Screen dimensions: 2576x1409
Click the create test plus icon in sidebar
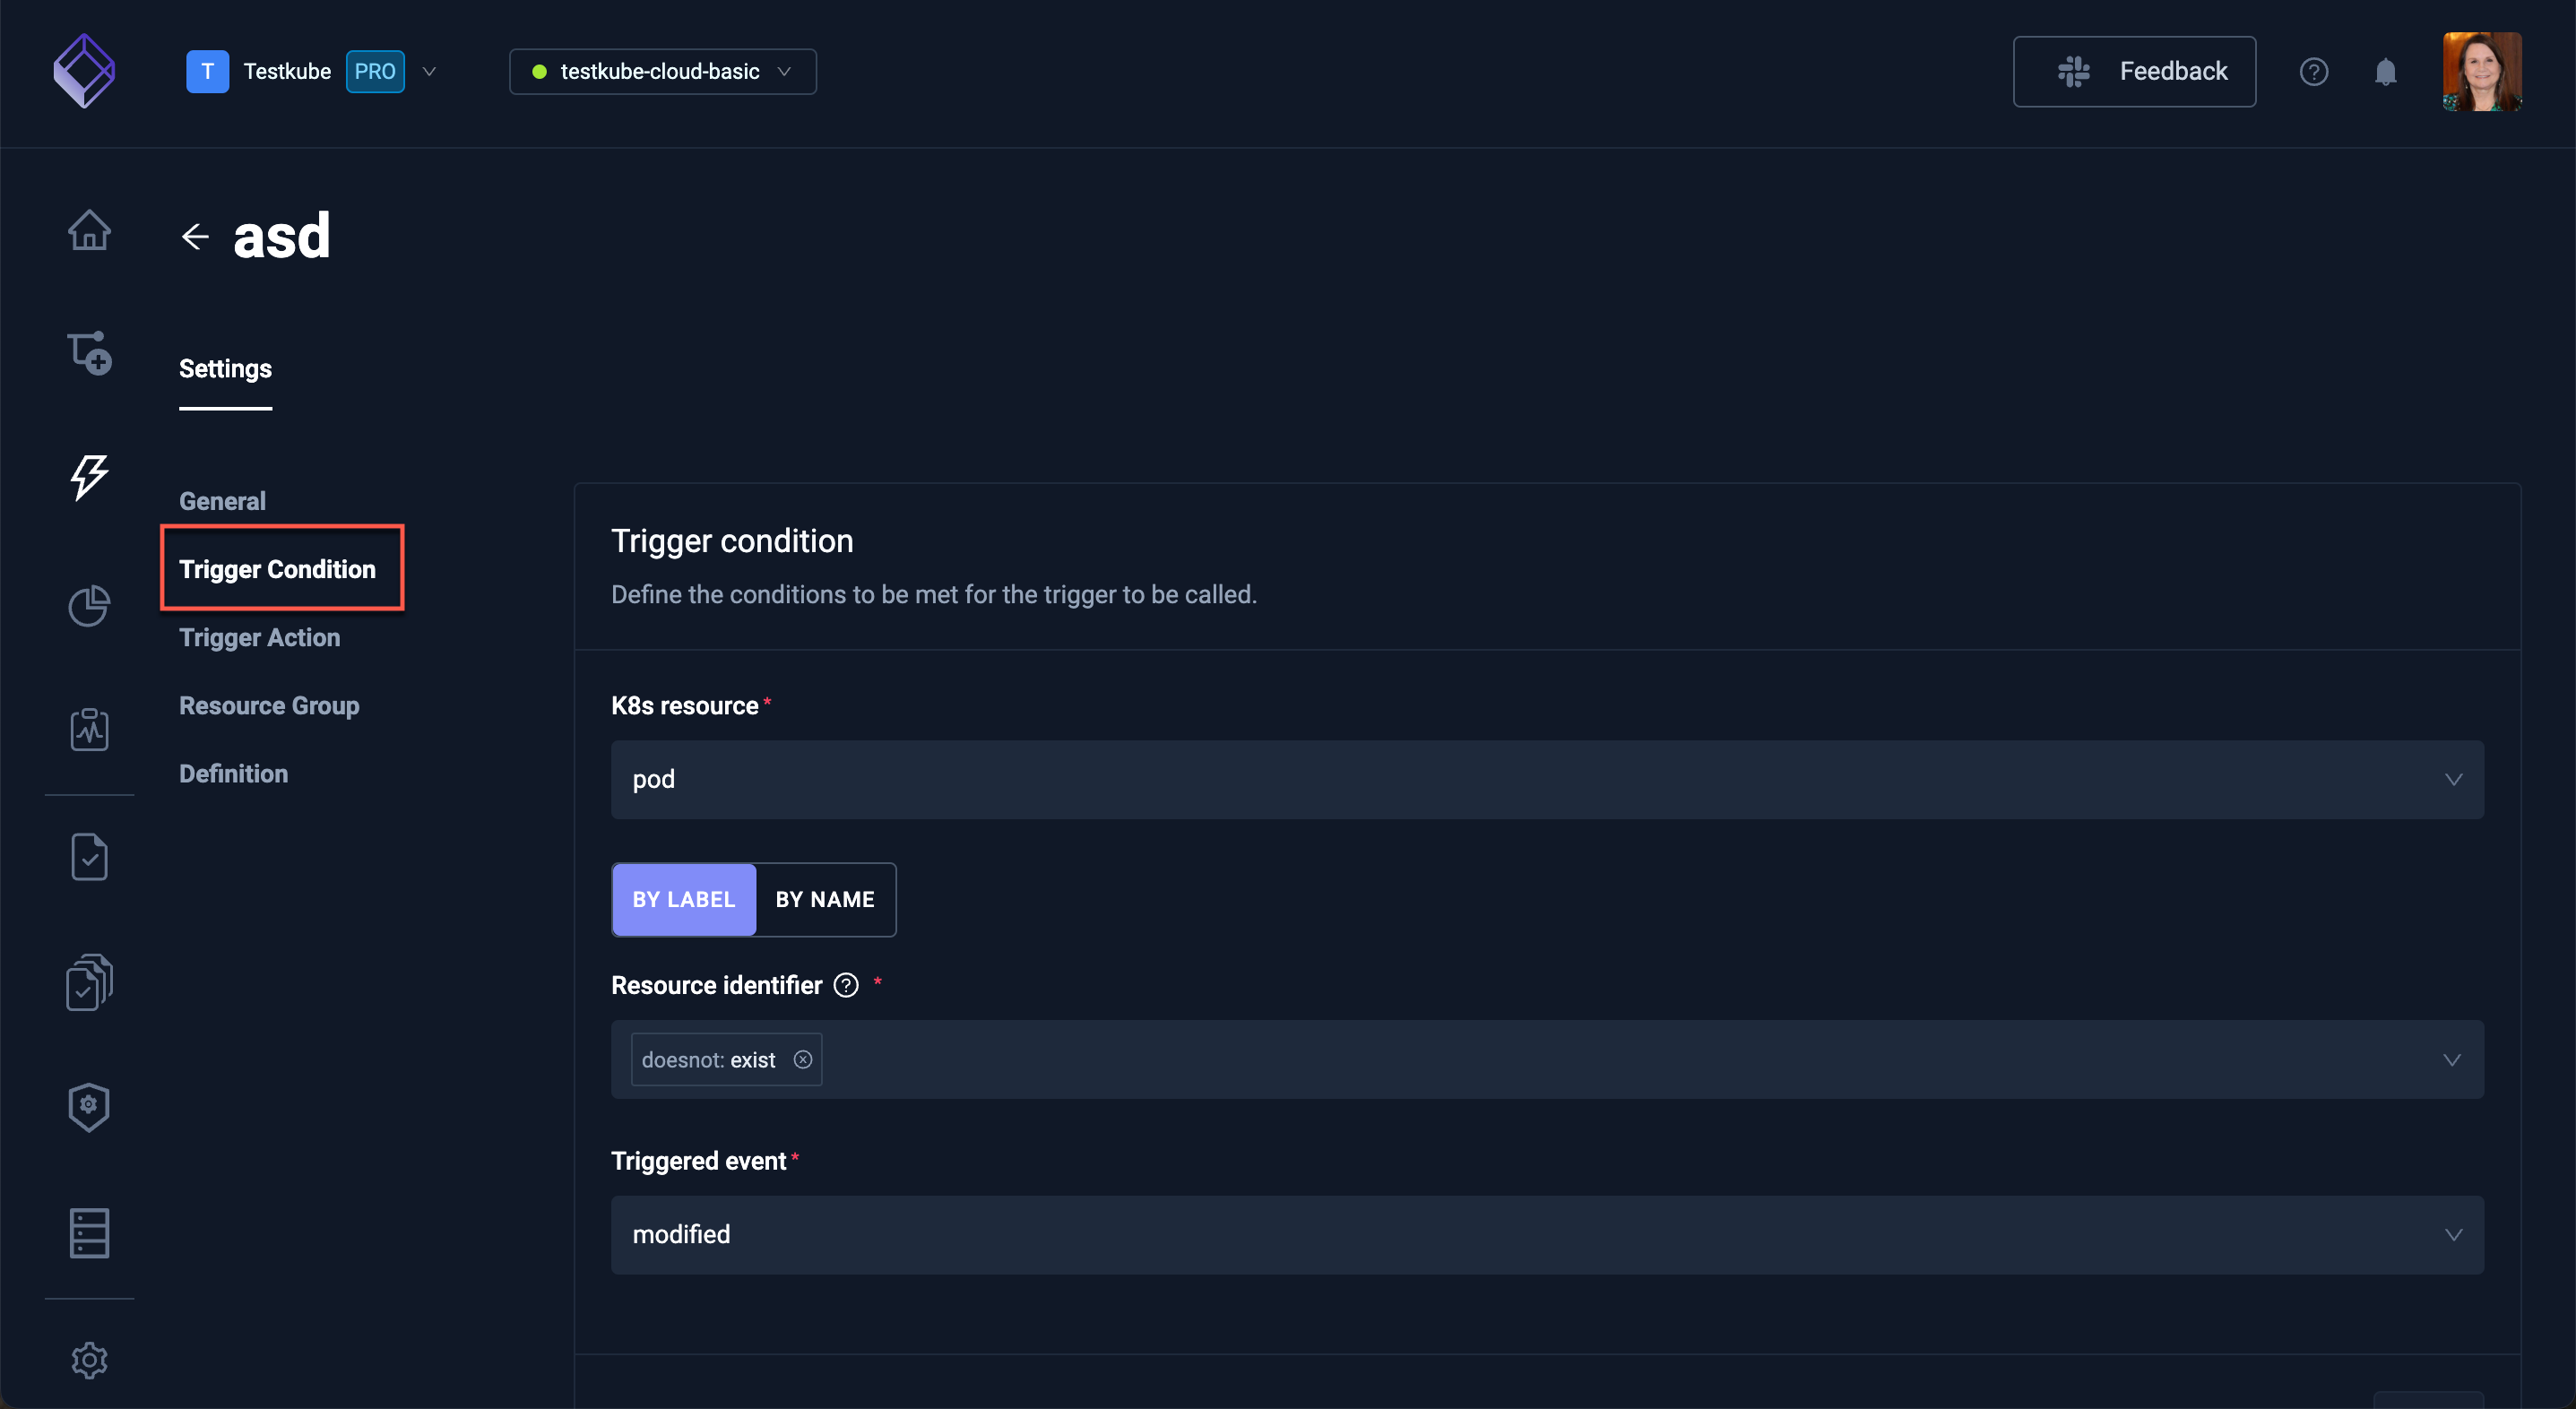click(x=89, y=354)
